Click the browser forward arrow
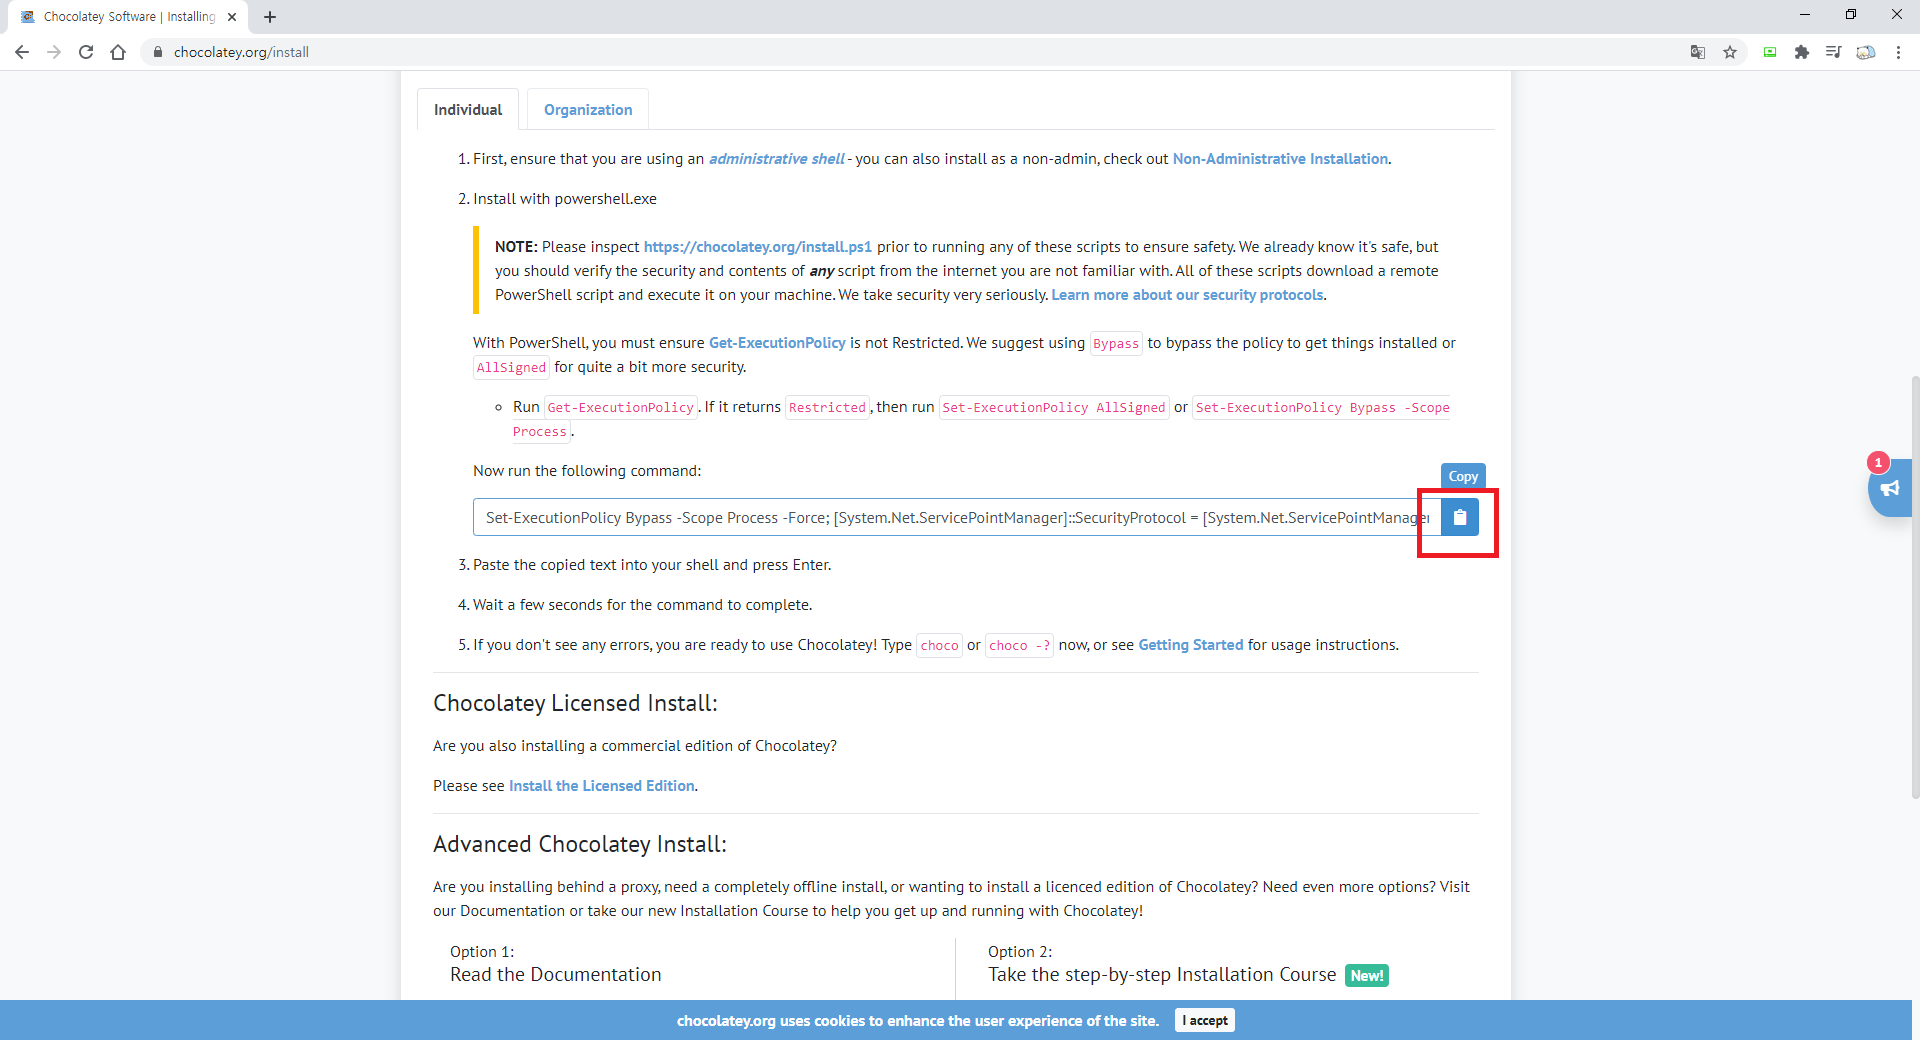The image size is (1920, 1040). click(54, 52)
